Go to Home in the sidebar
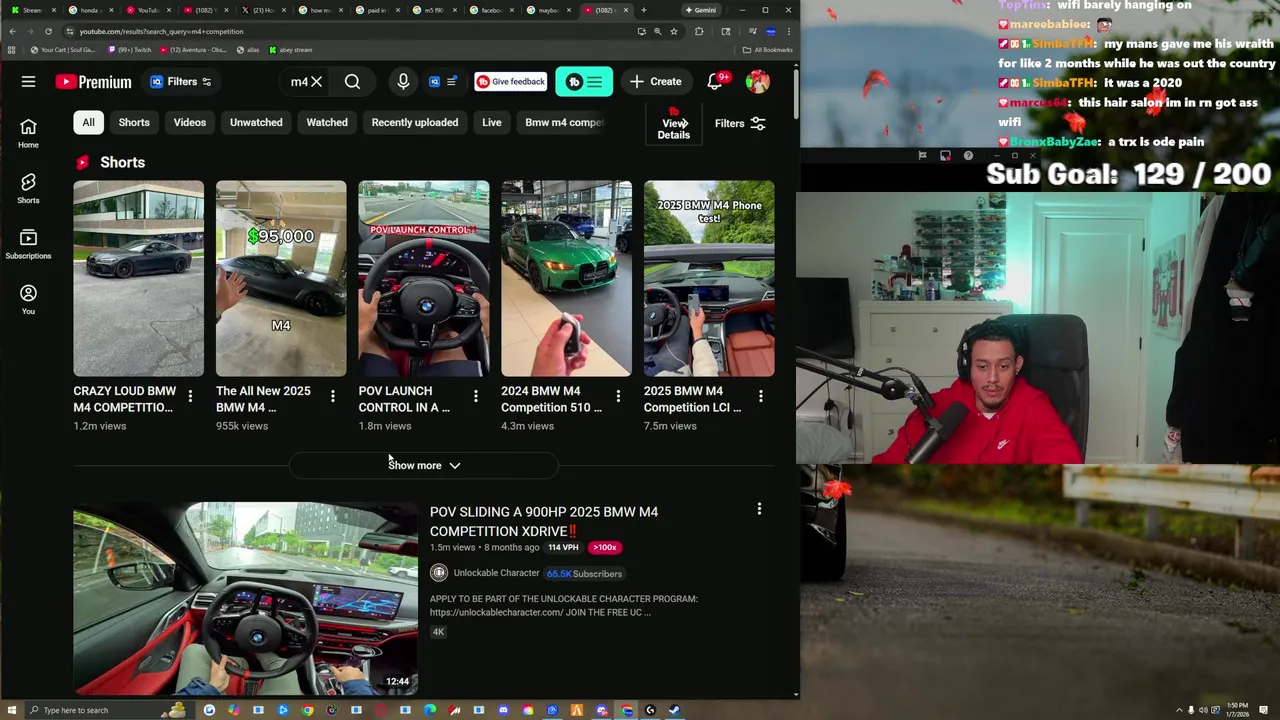 click(x=28, y=133)
